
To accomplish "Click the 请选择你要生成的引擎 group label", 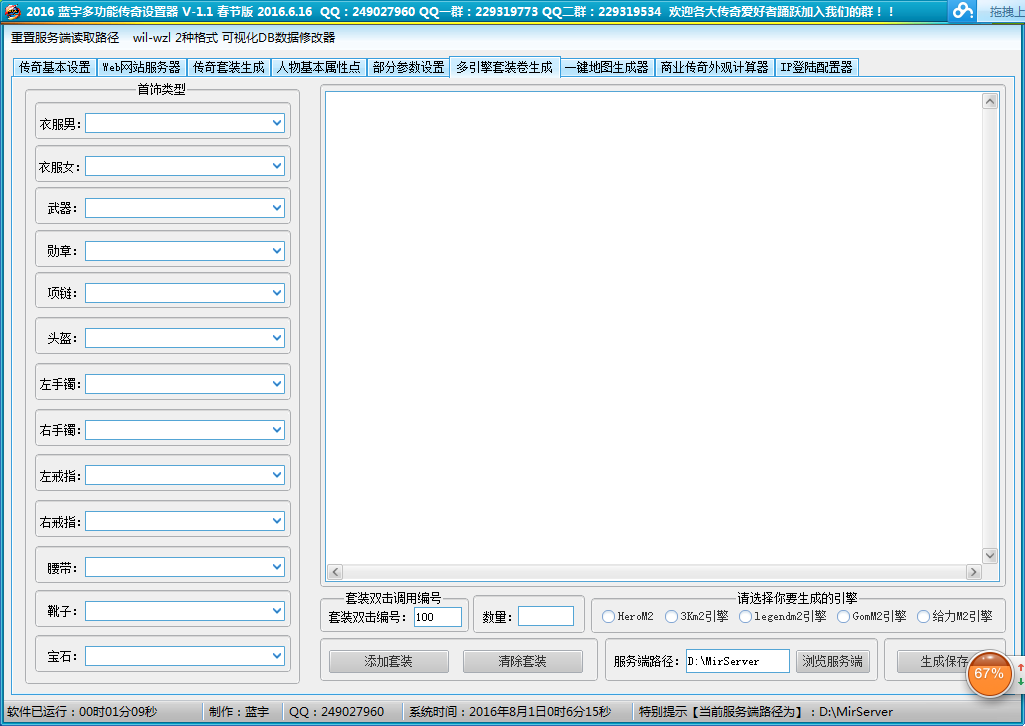I will tap(798, 598).
